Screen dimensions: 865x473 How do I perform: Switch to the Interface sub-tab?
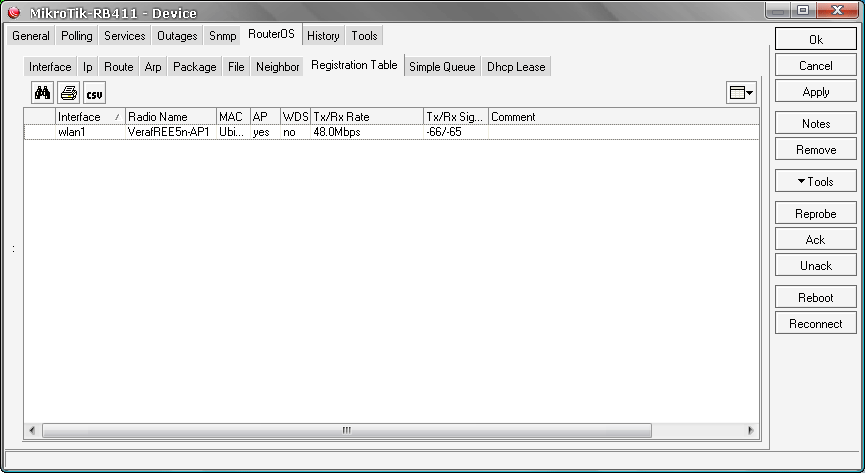50,67
